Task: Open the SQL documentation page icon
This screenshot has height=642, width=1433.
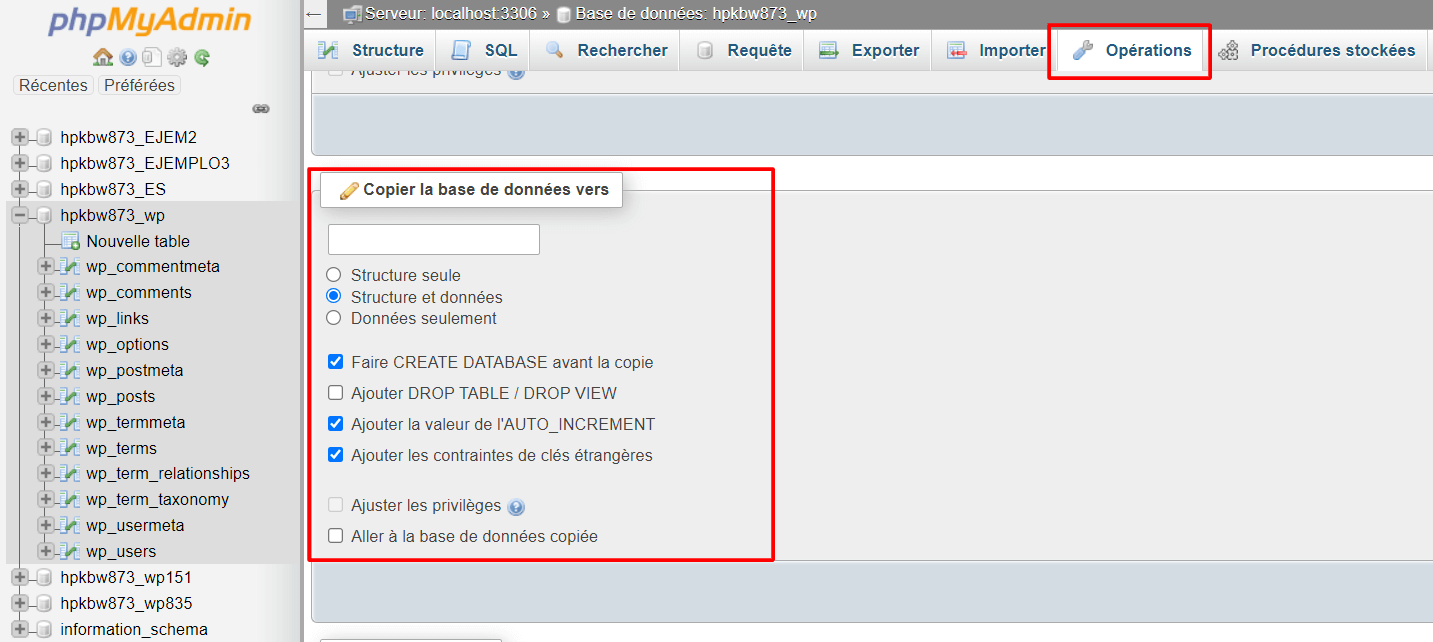Action: tap(151, 58)
